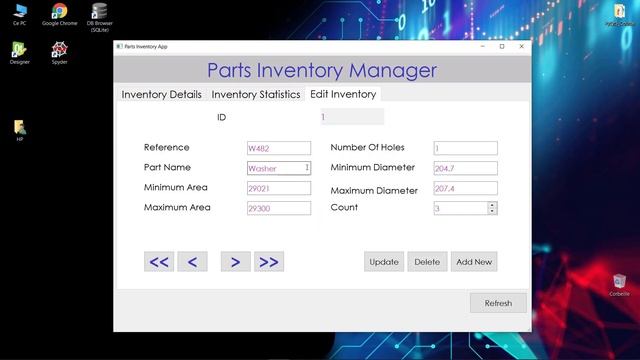
Task: Minimize the Parts Inventory App window
Action: tap(482, 47)
